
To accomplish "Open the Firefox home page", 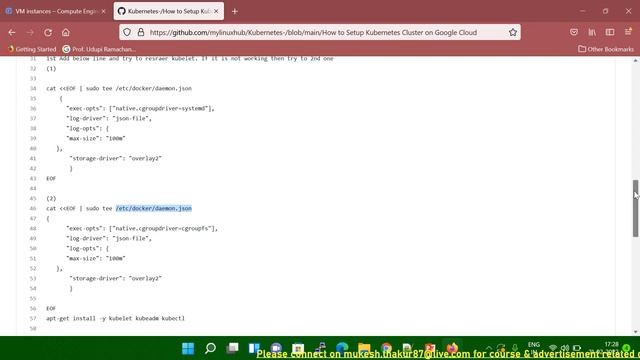I will click(66, 32).
